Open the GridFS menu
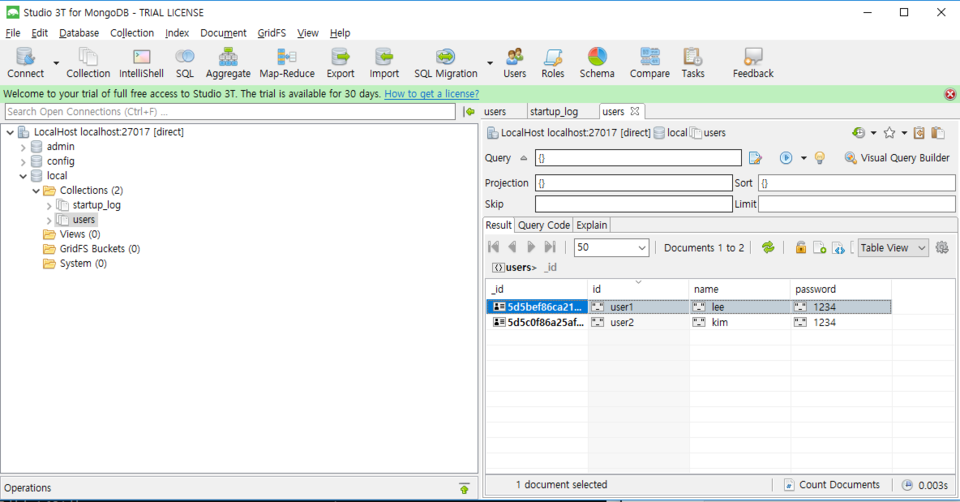Screen dimensions: 960x502 point(272,33)
